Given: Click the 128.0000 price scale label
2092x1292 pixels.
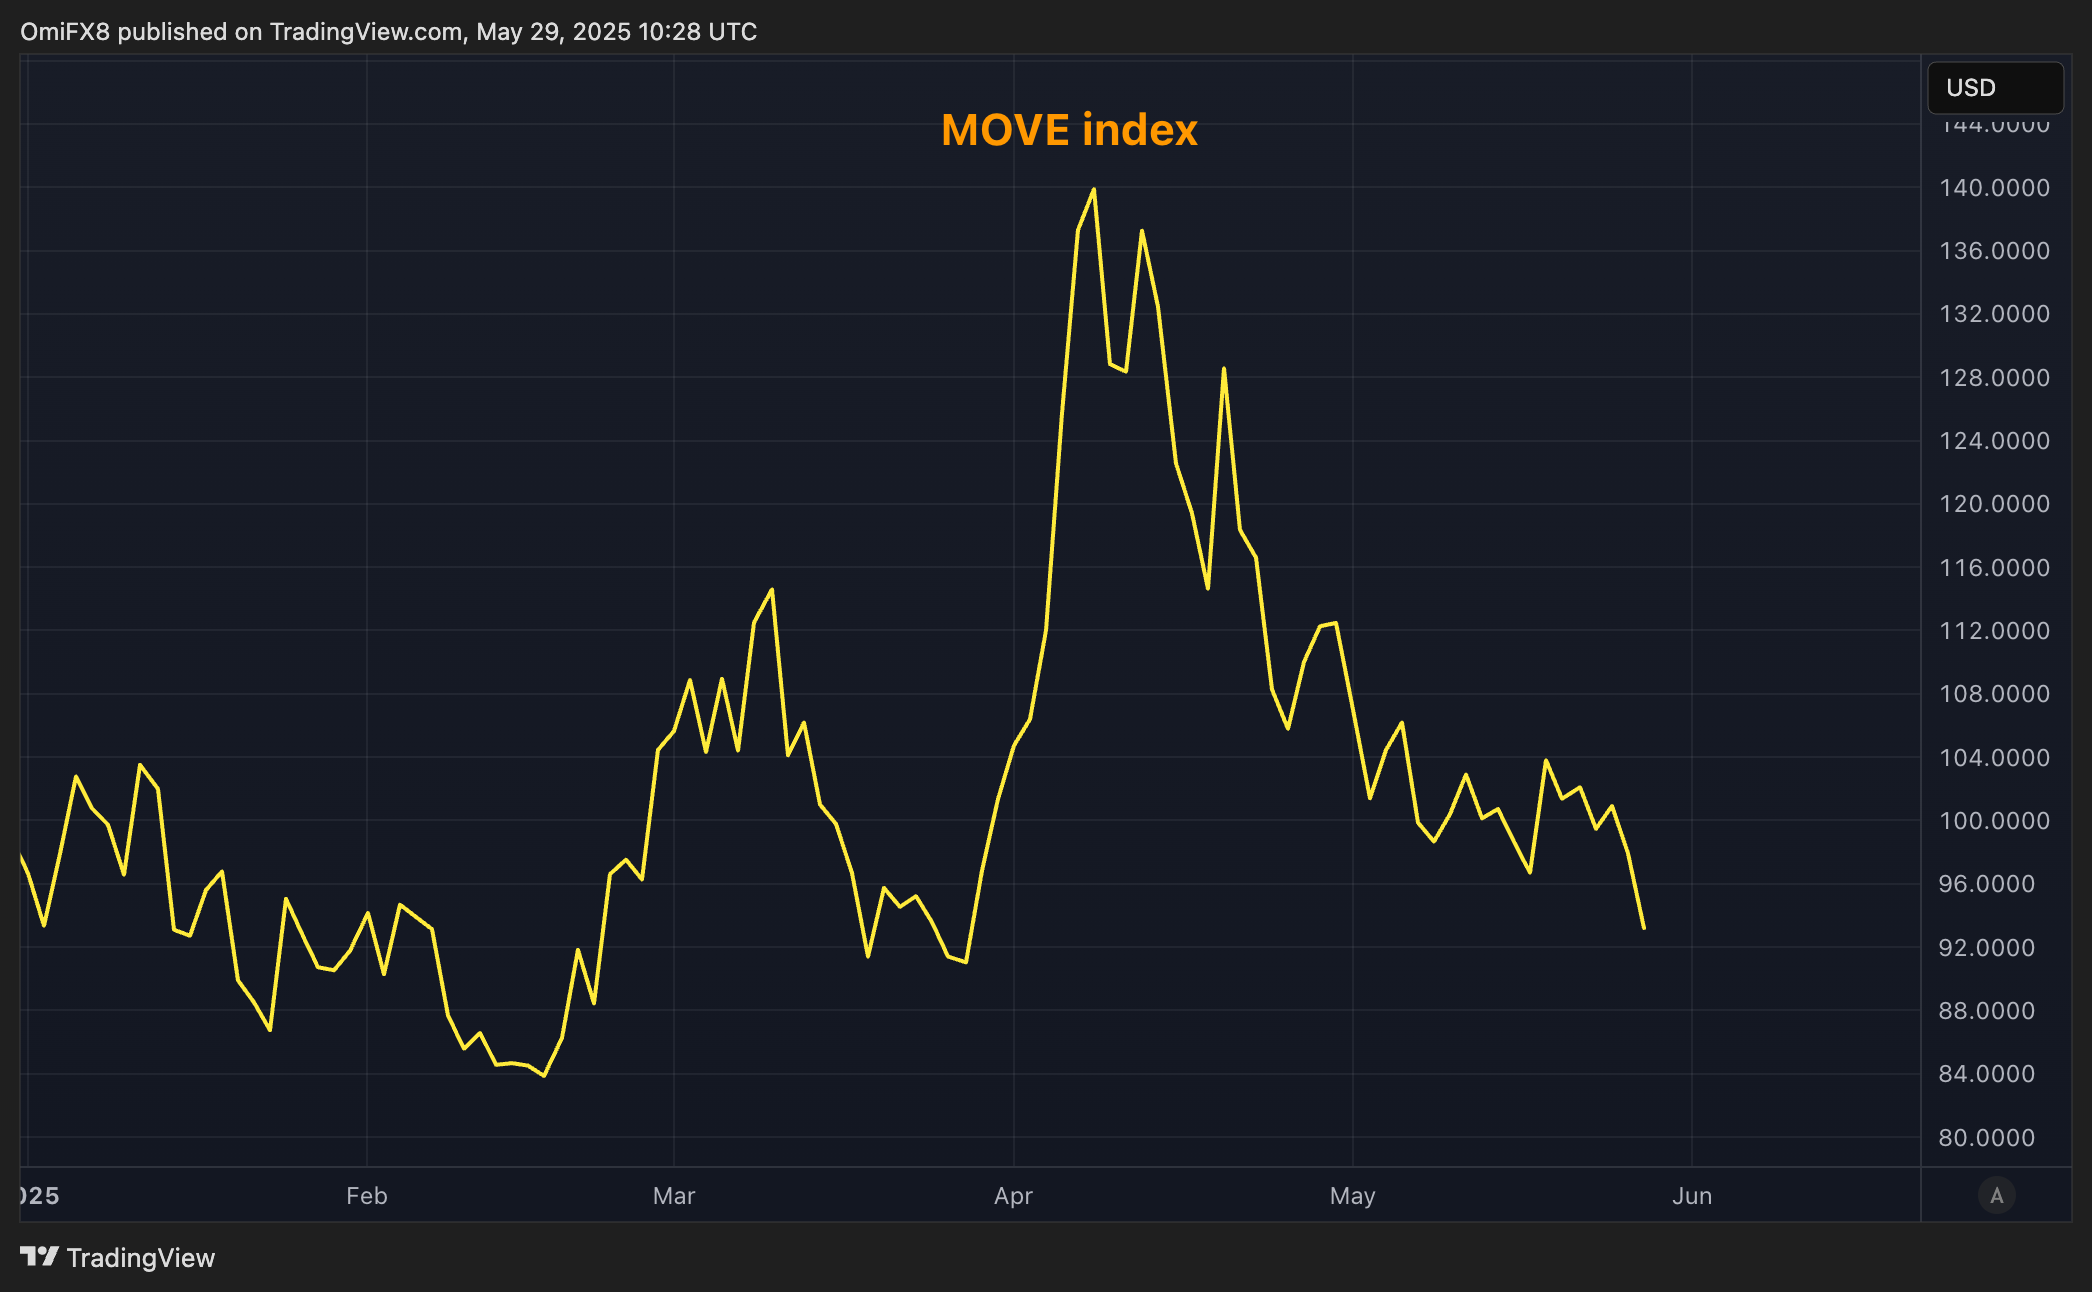Looking at the screenshot, I should click(1994, 378).
